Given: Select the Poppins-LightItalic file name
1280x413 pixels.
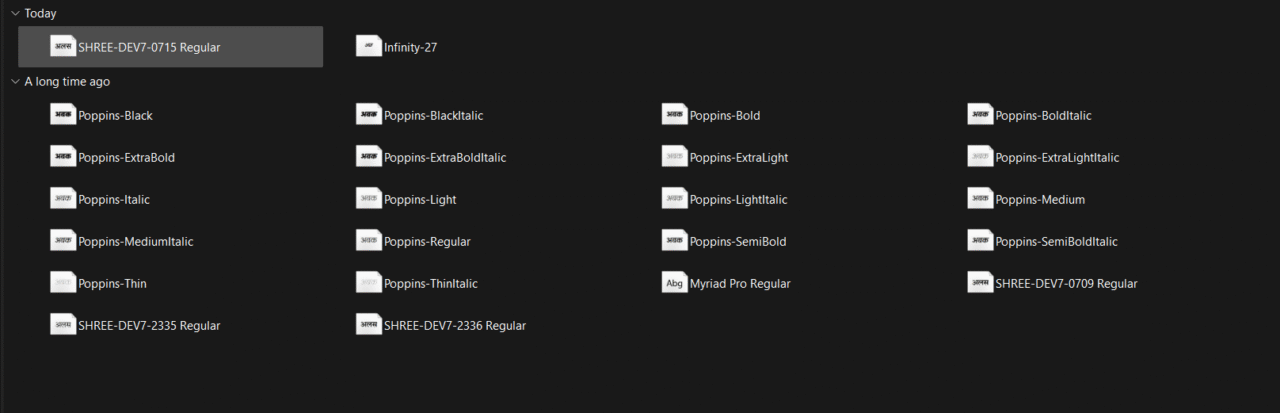Looking at the screenshot, I should point(738,199).
